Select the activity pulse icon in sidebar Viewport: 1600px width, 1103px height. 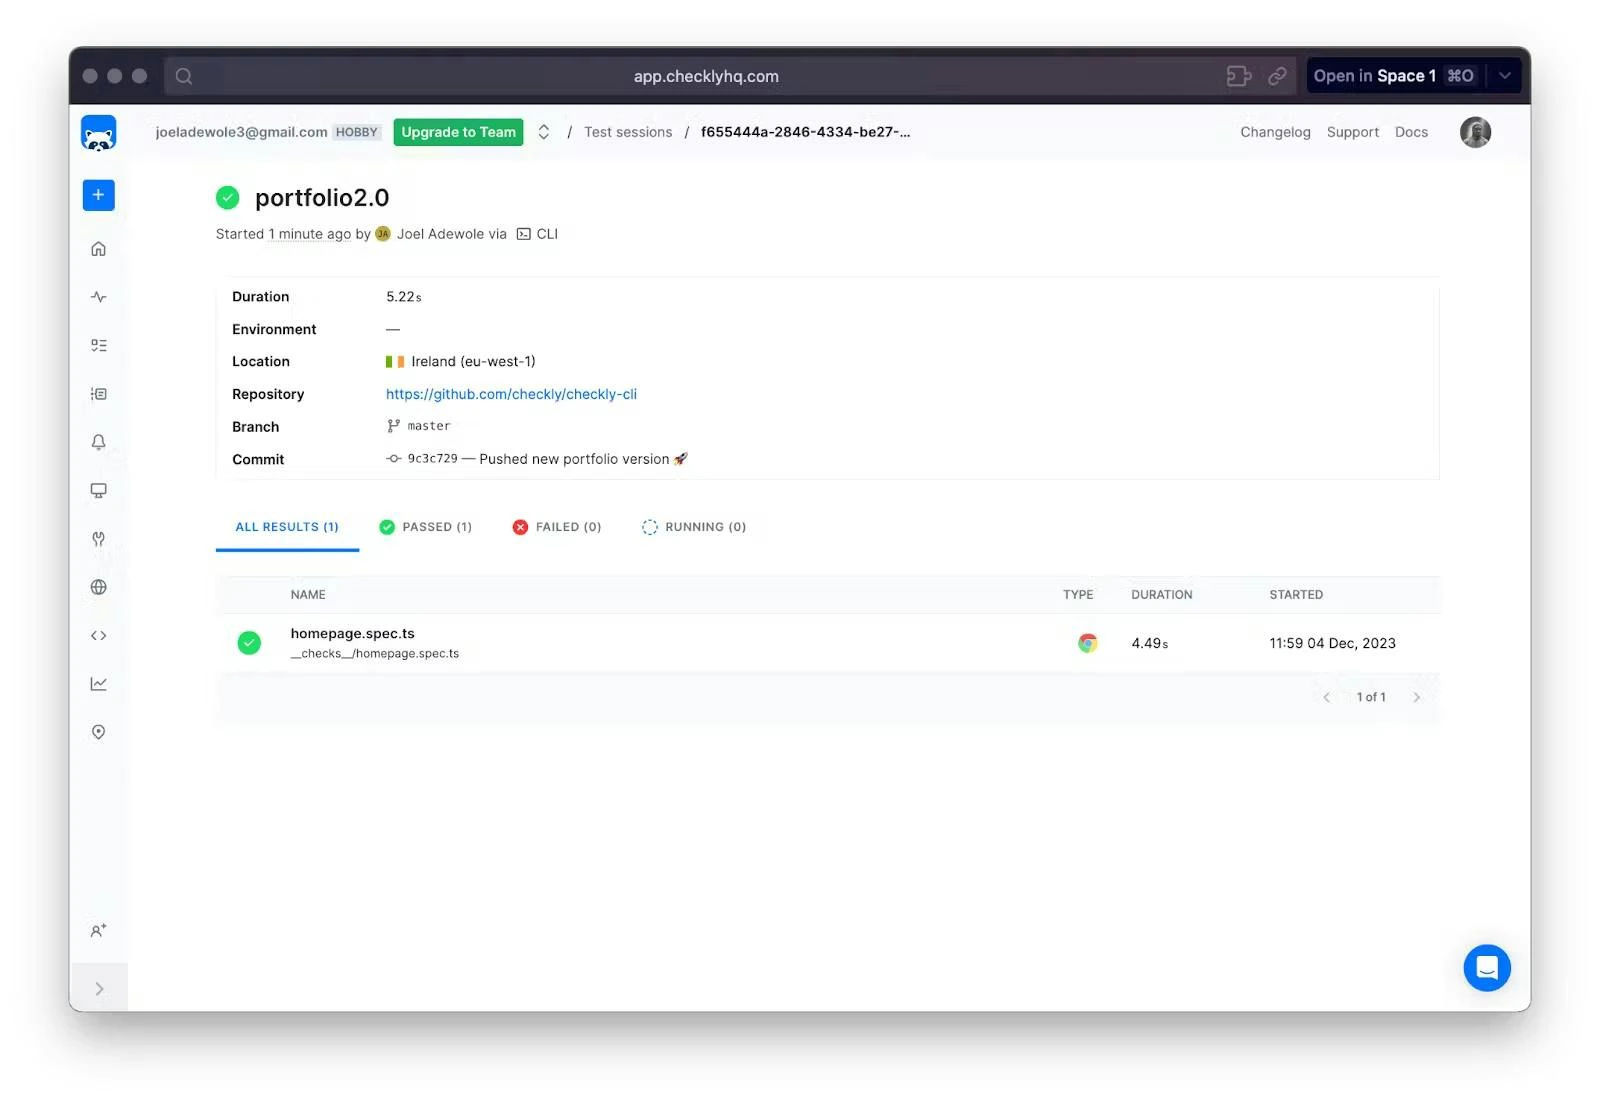point(98,296)
